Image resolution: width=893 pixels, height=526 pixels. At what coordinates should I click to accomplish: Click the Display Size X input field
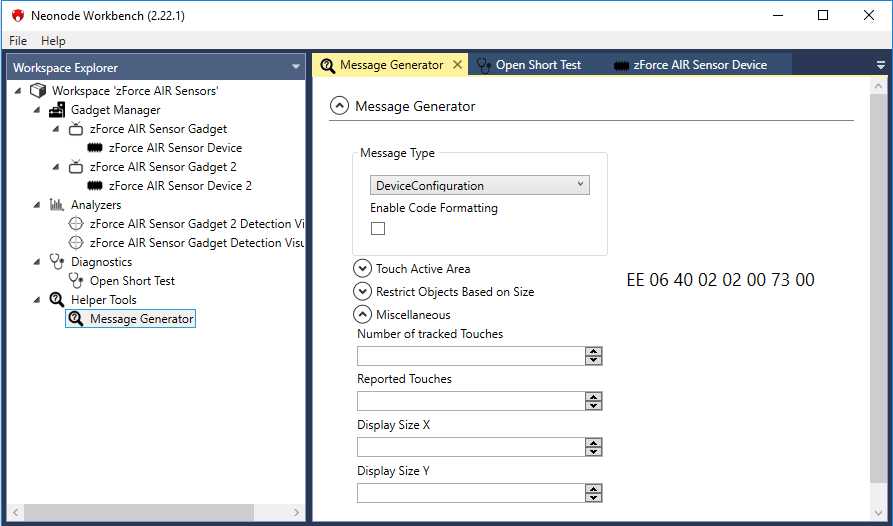pos(470,447)
